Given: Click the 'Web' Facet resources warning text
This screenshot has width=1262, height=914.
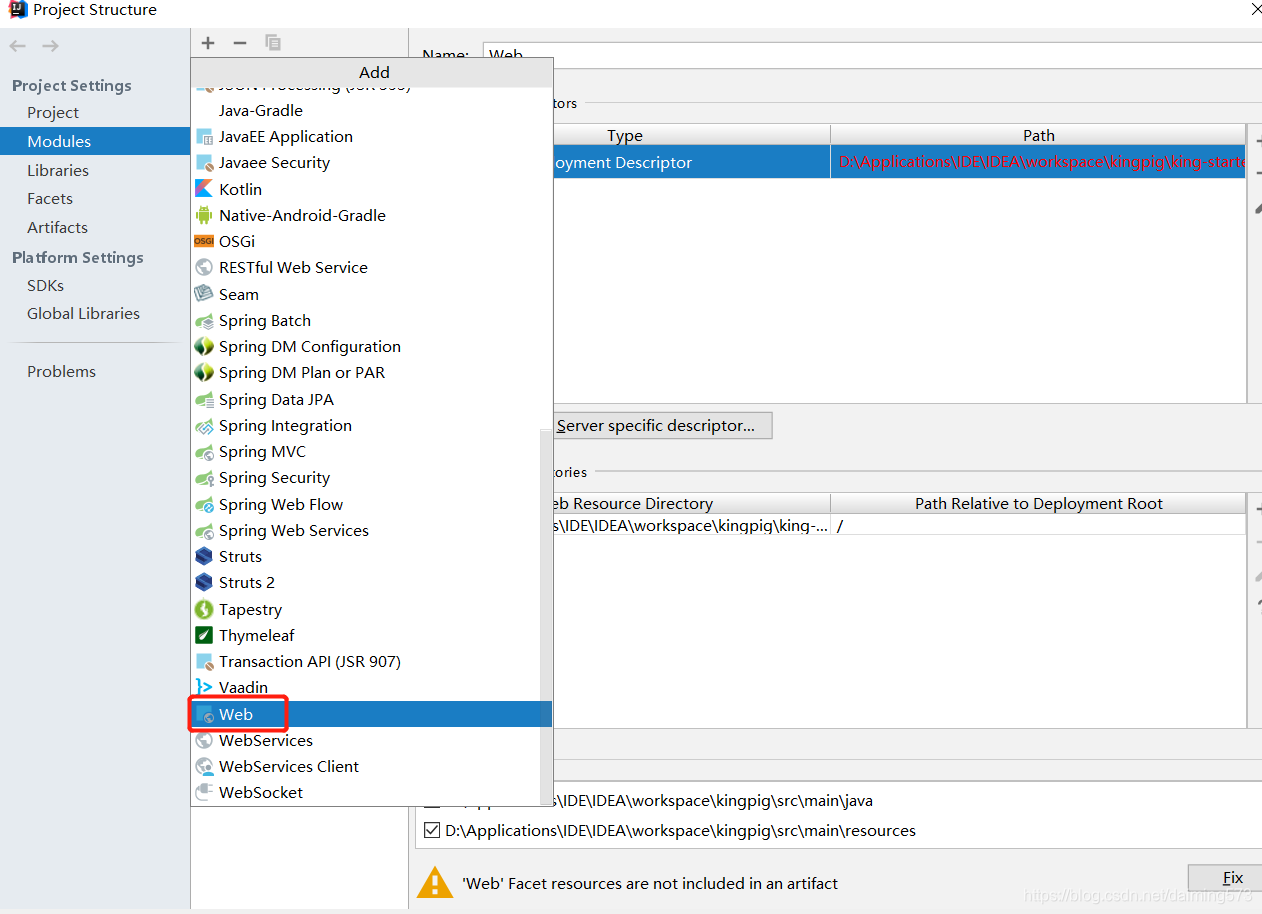Looking at the screenshot, I should coord(650,883).
